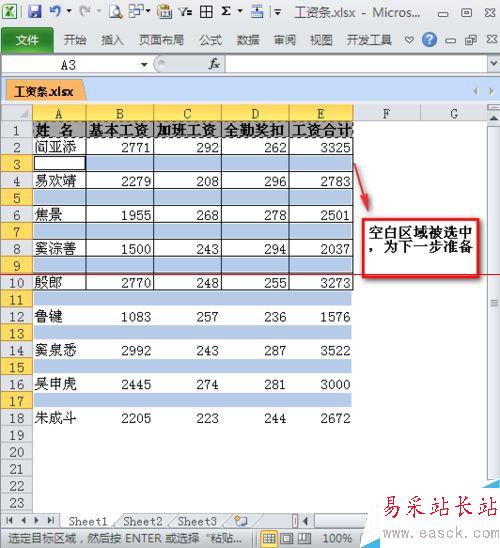Click the Name Box showing A3
The height and width of the screenshot is (548, 500).
[68, 65]
